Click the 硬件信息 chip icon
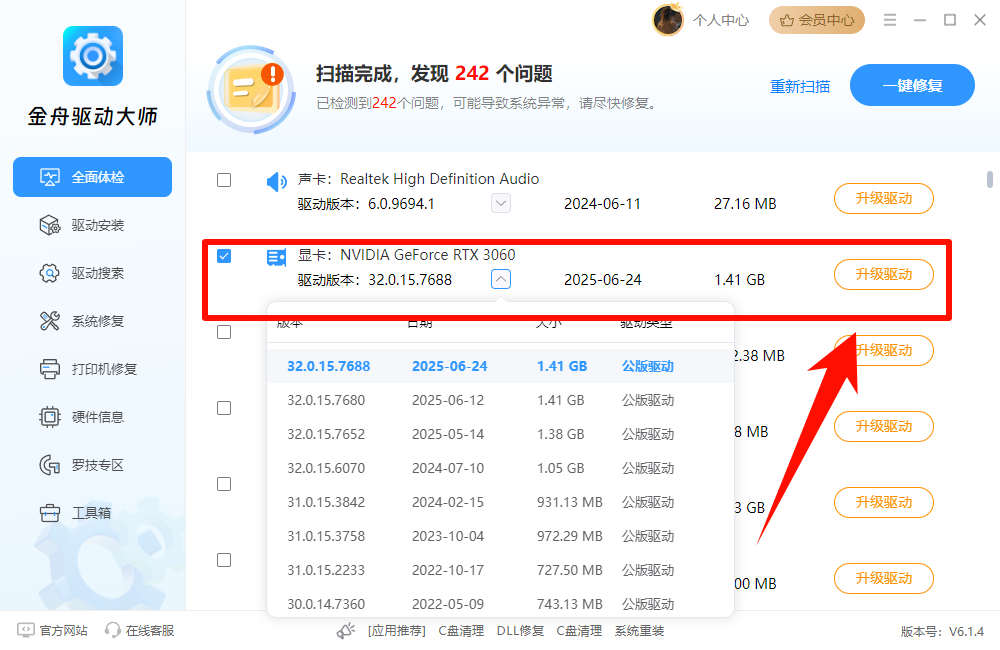This screenshot has width=1000, height=650. coord(50,417)
